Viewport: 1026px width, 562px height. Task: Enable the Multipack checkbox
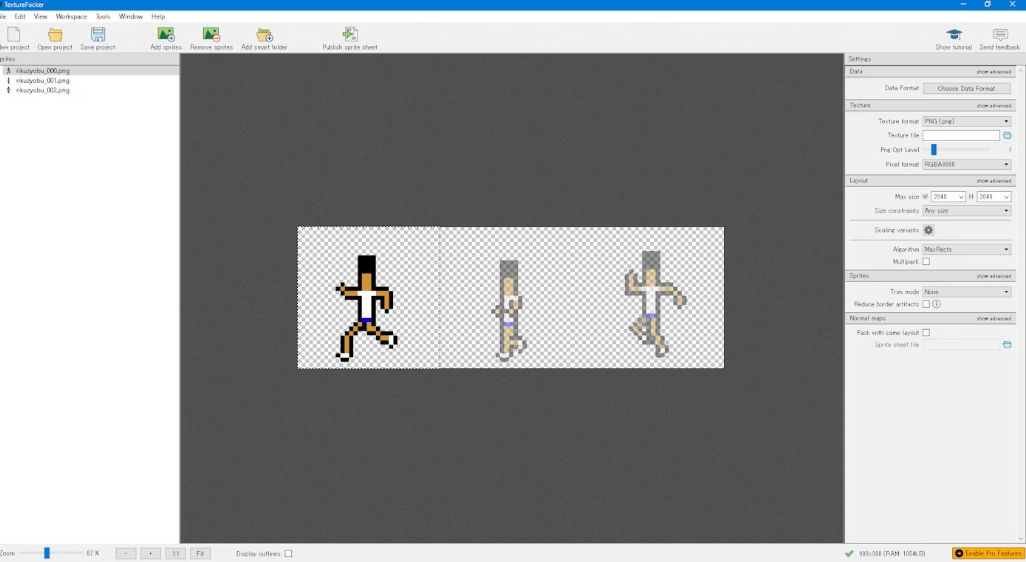point(926,262)
